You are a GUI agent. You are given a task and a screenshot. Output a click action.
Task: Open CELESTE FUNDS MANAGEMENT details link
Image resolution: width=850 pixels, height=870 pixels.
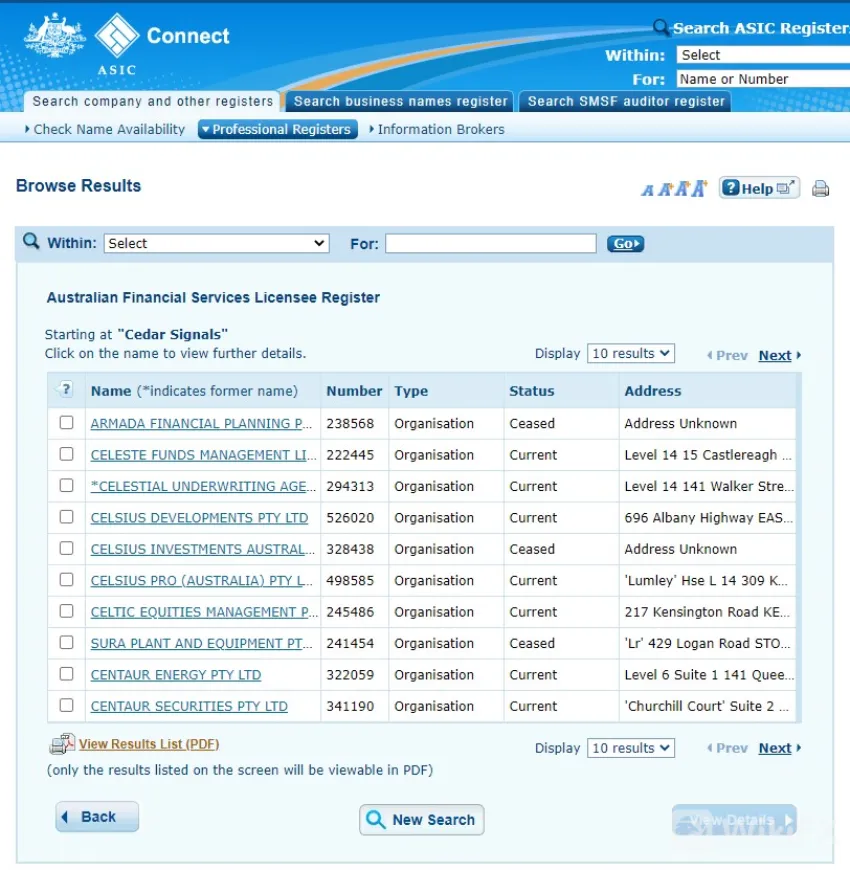203,455
